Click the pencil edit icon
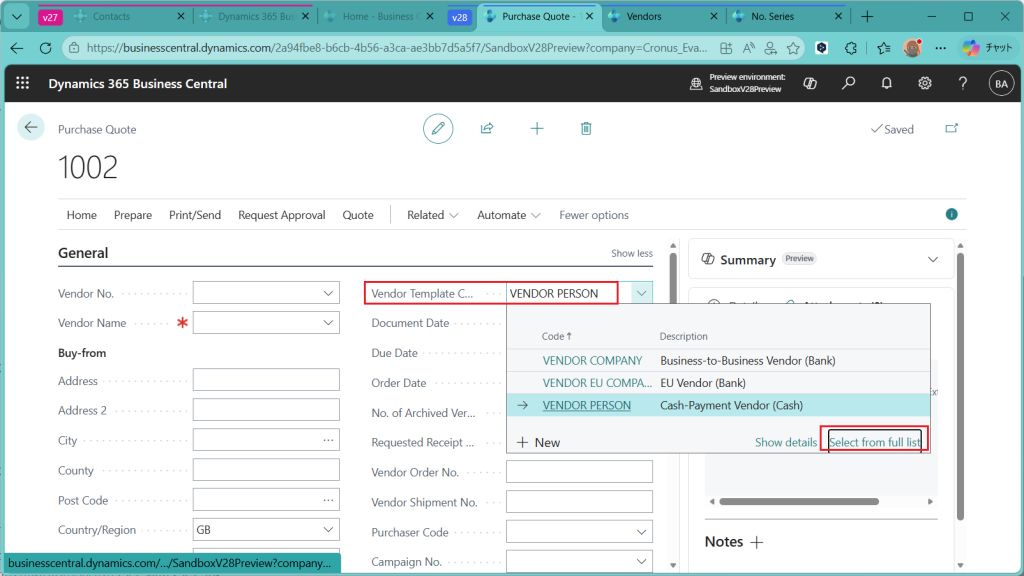The width and height of the screenshot is (1024, 576). [437, 128]
